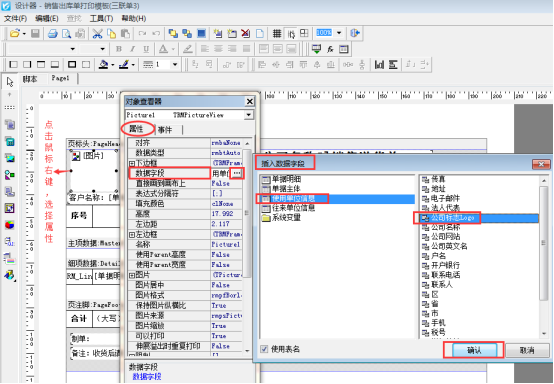This screenshot has width=554, height=384.
Task: Click the 确认 button
Action: pyautogui.click(x=474, y=350)
